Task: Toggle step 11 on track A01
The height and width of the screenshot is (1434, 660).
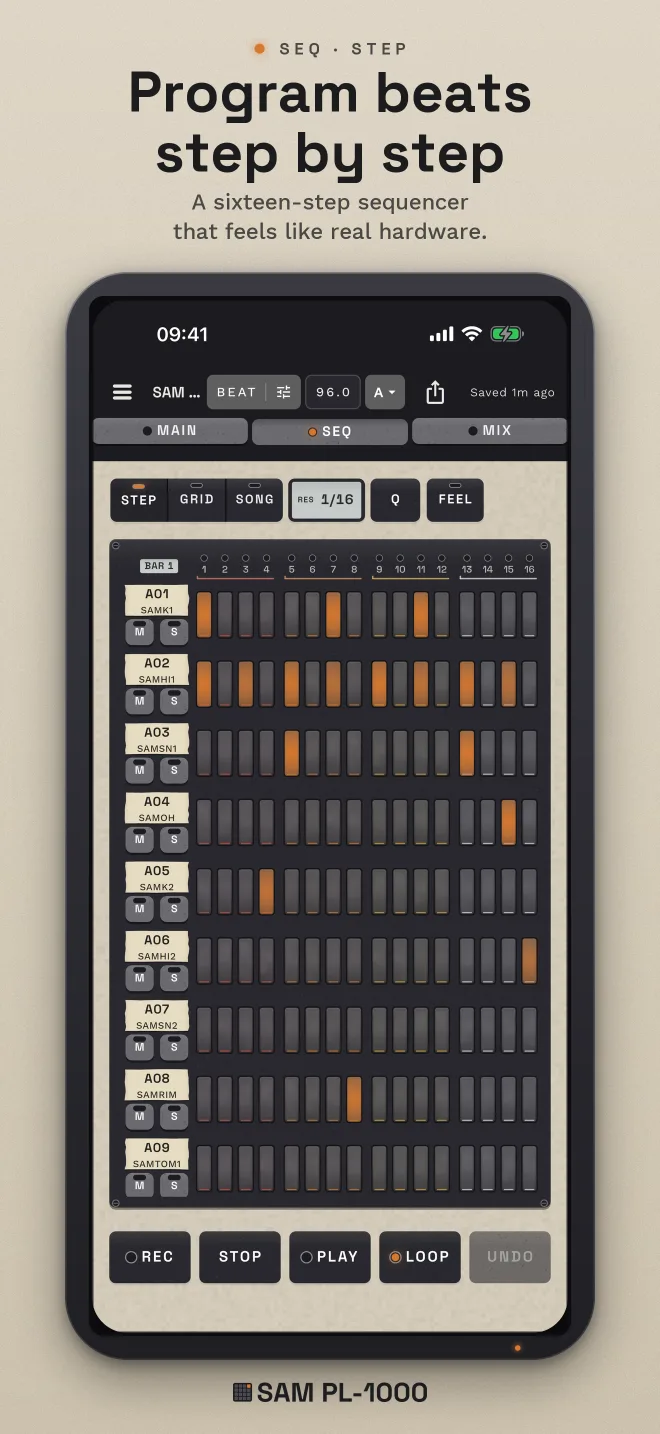Action: tap(421, 615)
